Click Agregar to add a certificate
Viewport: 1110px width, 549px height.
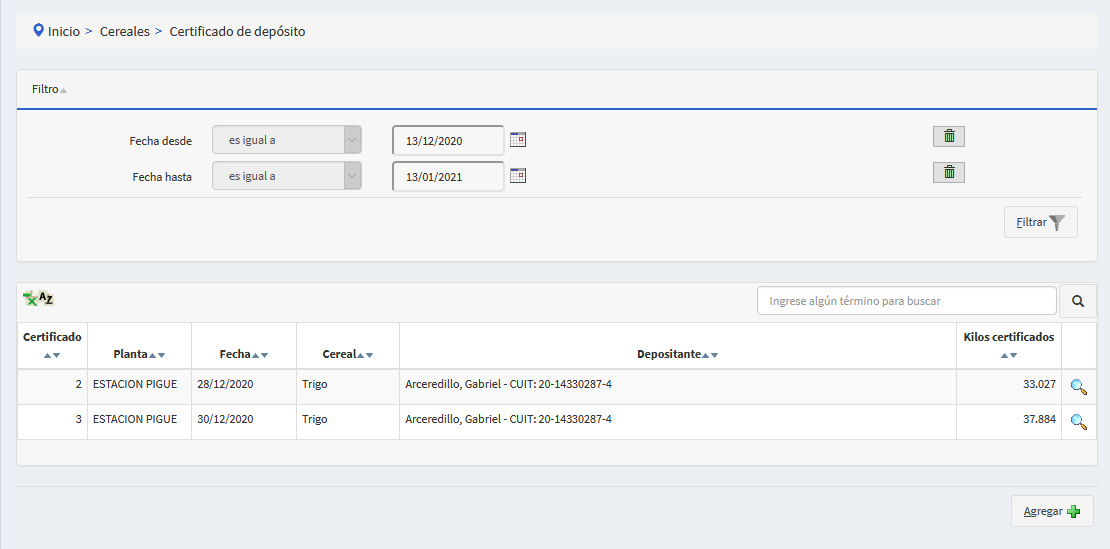click(1052, 511)
